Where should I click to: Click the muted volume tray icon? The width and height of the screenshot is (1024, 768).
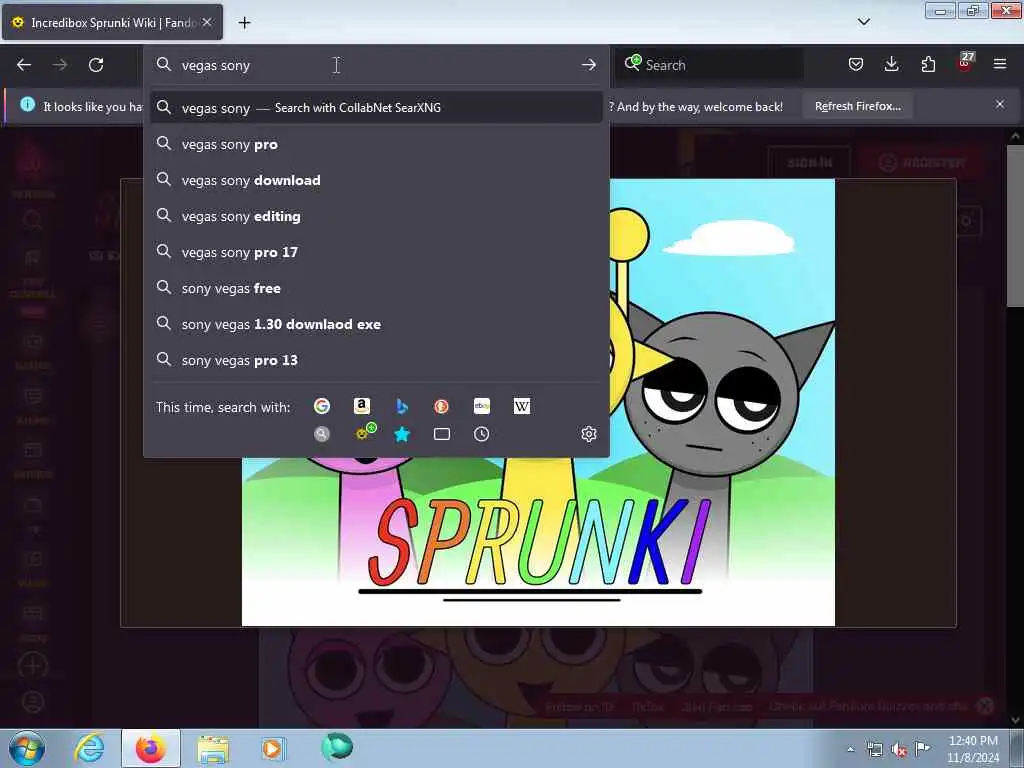[899, 750]
